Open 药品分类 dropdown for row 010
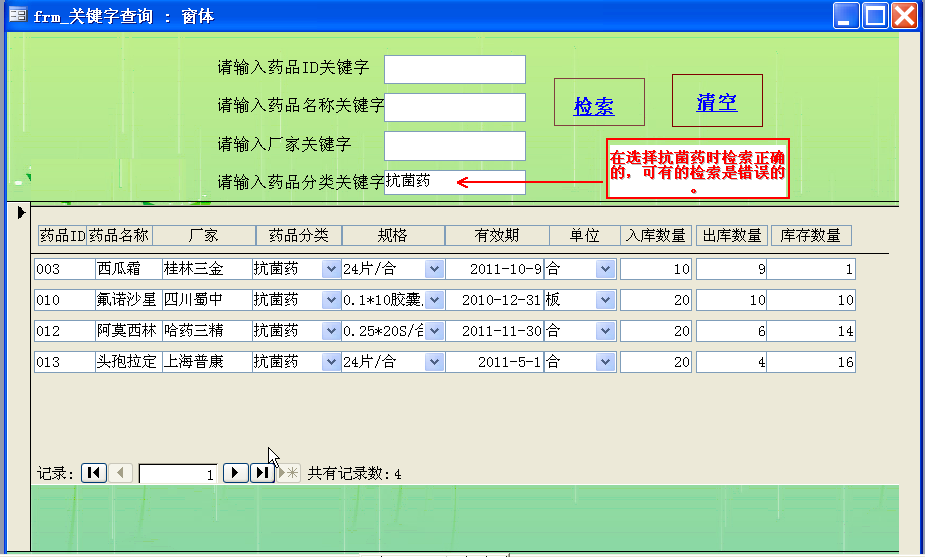This screenshot has width=925, height=557. pyautogui.click(x=330, y=300)
